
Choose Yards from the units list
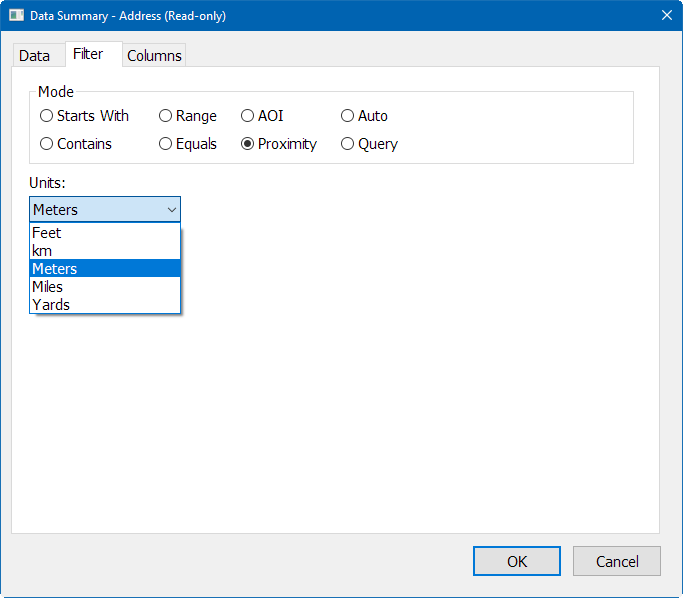pyautogui.click(x=51, y=305)
